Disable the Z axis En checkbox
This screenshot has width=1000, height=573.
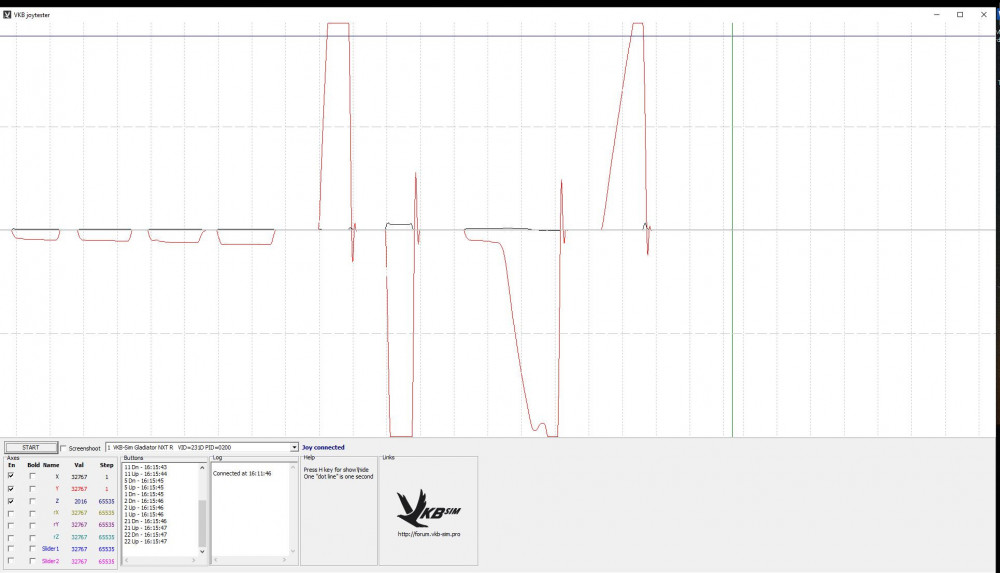11,501
